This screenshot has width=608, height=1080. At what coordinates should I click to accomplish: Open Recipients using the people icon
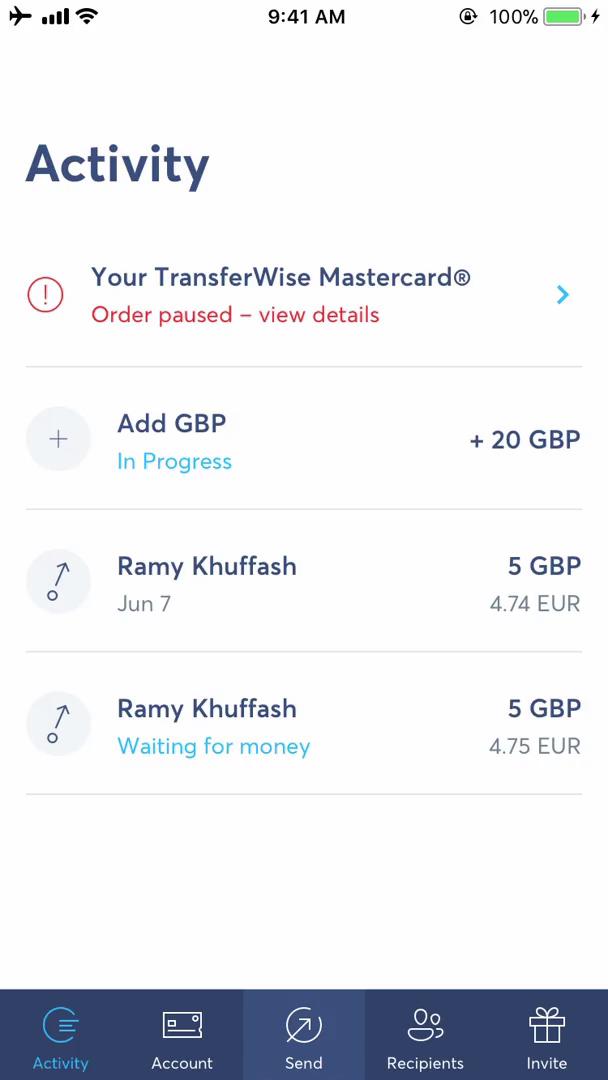tap(425, 1022)
